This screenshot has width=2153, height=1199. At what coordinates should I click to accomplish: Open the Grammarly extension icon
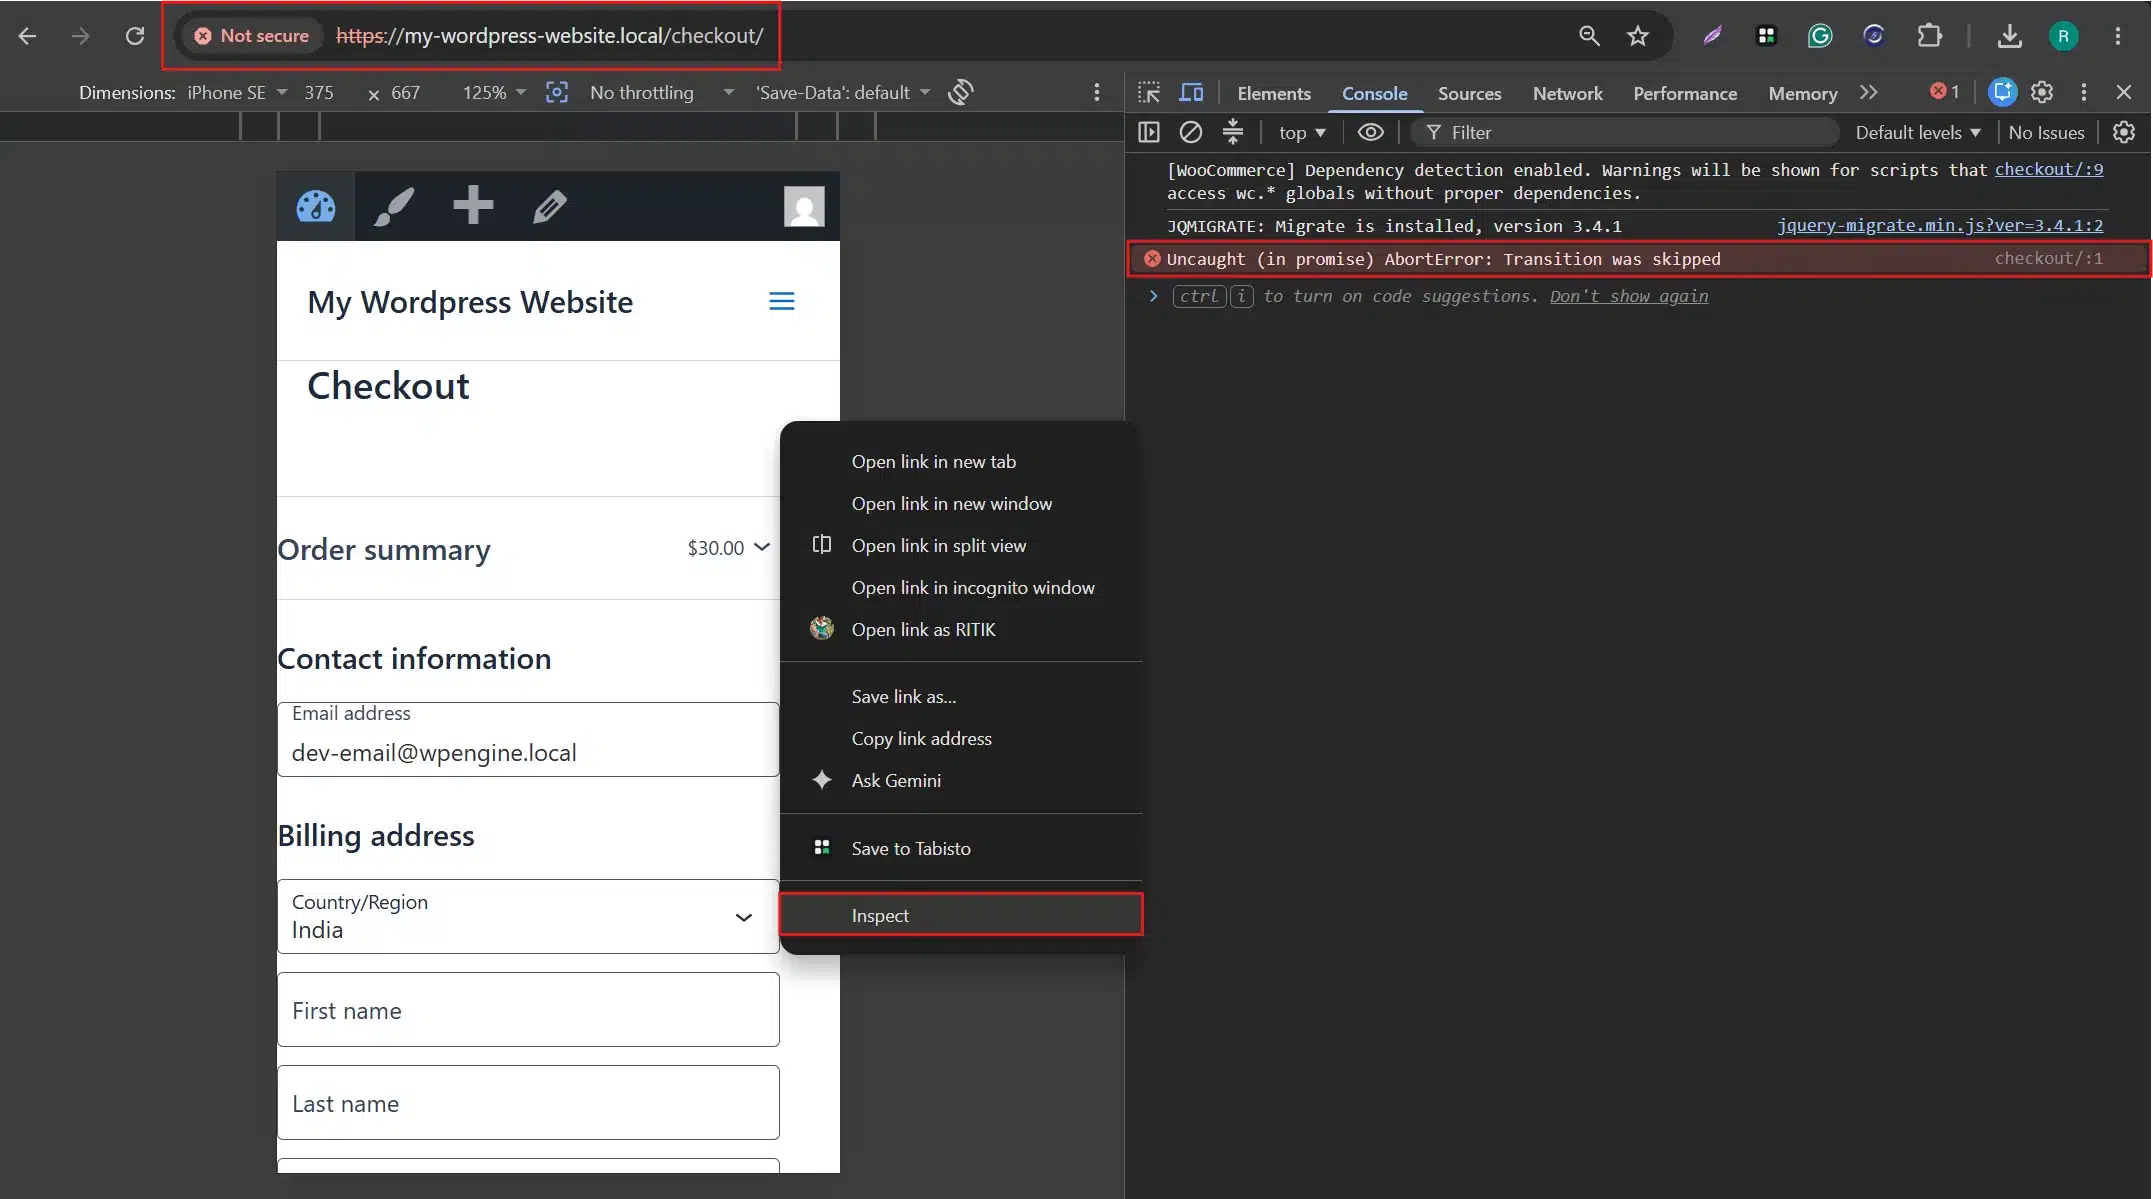(1820, 36)
